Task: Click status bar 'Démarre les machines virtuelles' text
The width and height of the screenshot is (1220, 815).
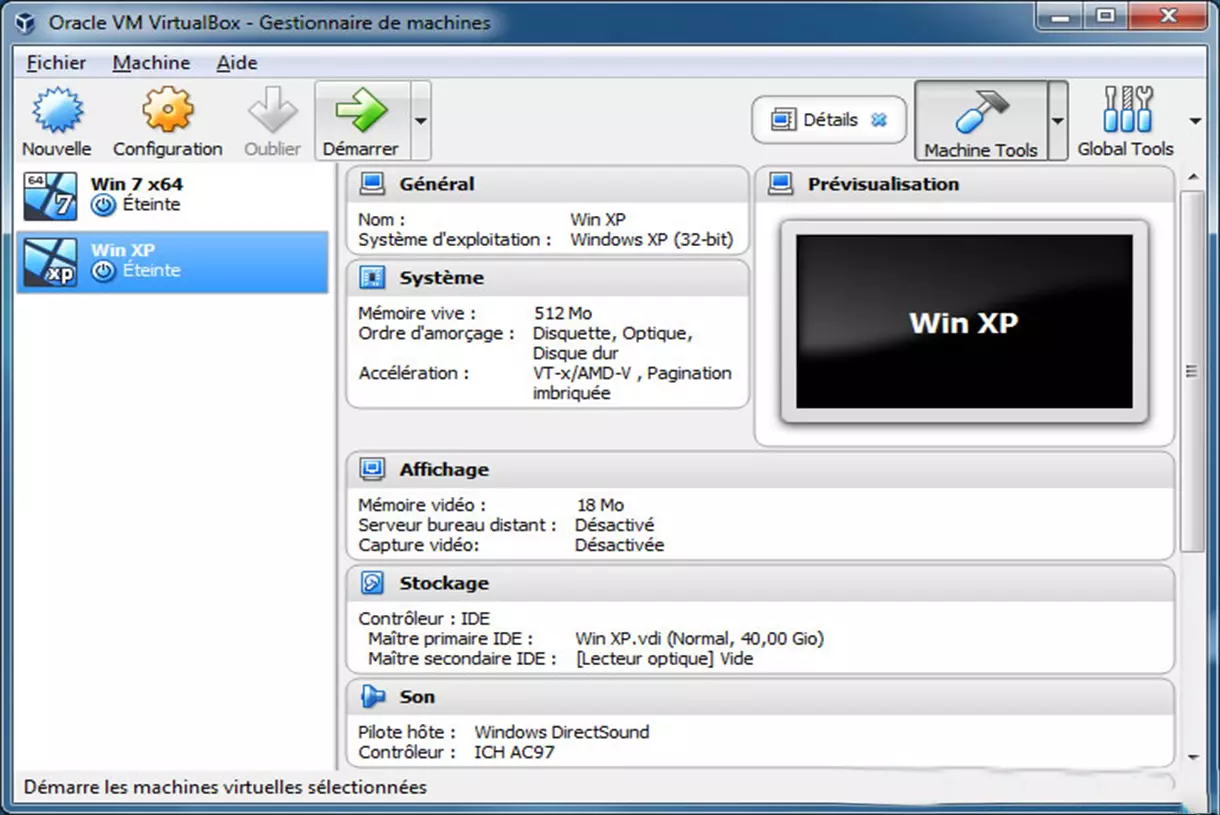Action: pyautogui.click(x=225, y=788)
